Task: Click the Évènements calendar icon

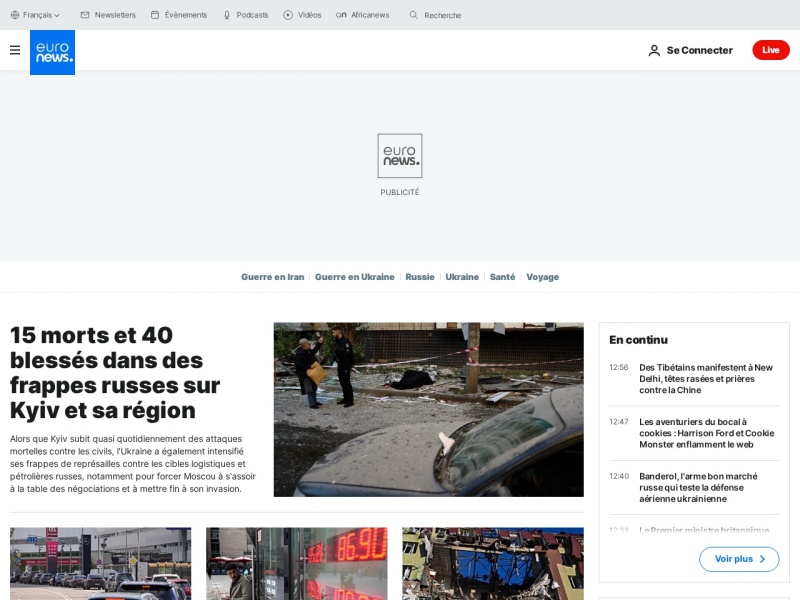Action: pos(155,15)
